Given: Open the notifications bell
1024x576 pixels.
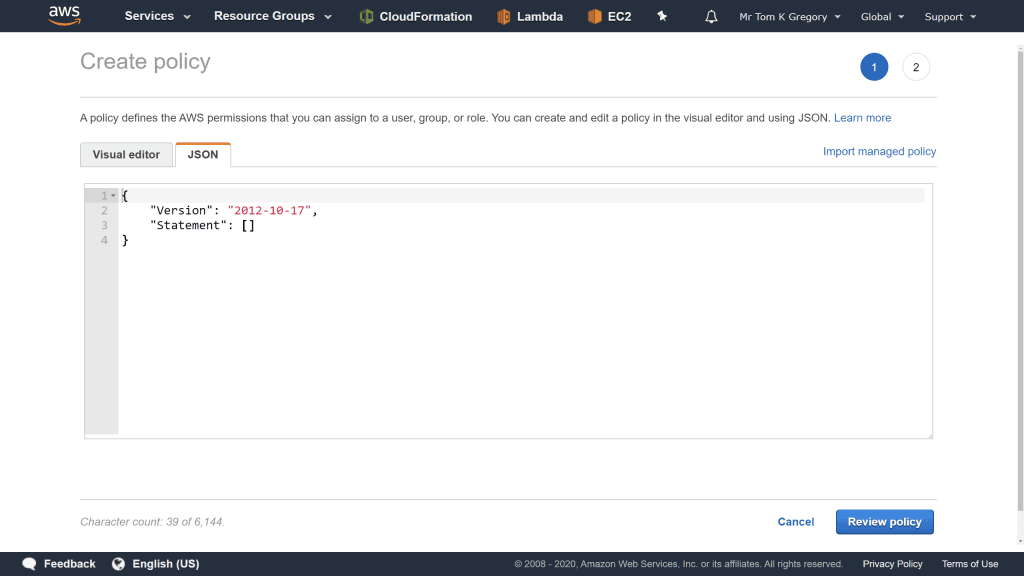Looking at the screenshot, I should coord(711,16).
